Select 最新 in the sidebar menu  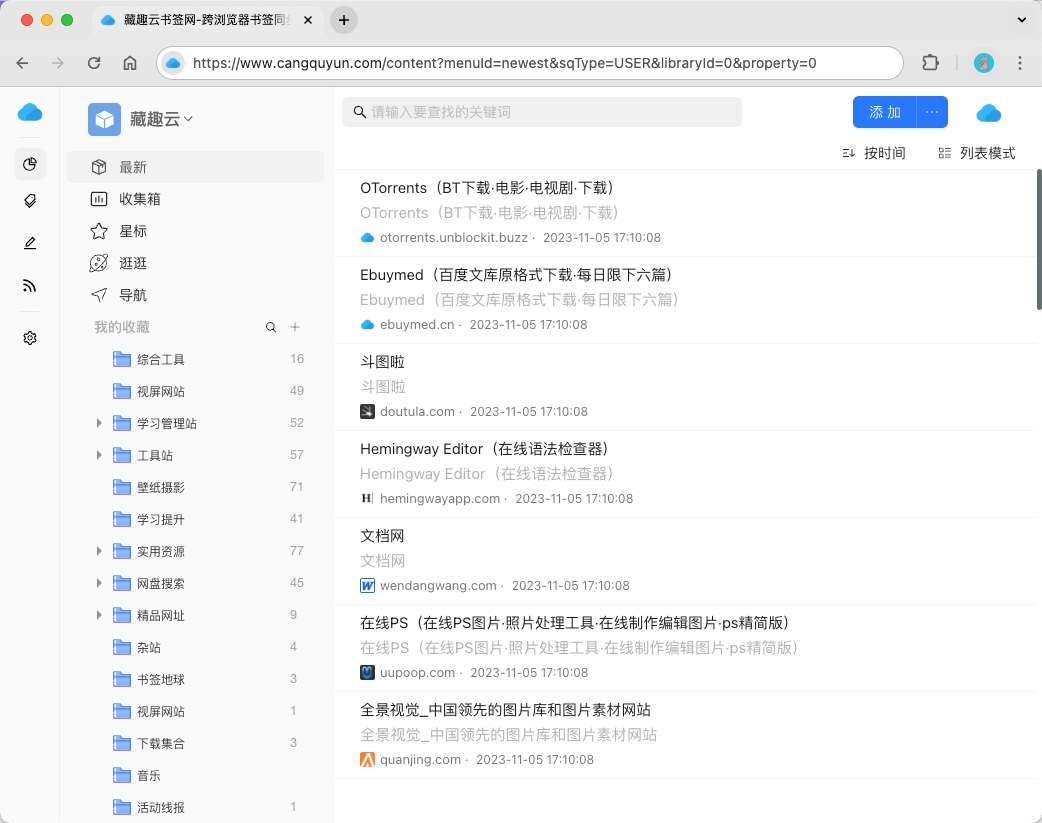point(195,167)
